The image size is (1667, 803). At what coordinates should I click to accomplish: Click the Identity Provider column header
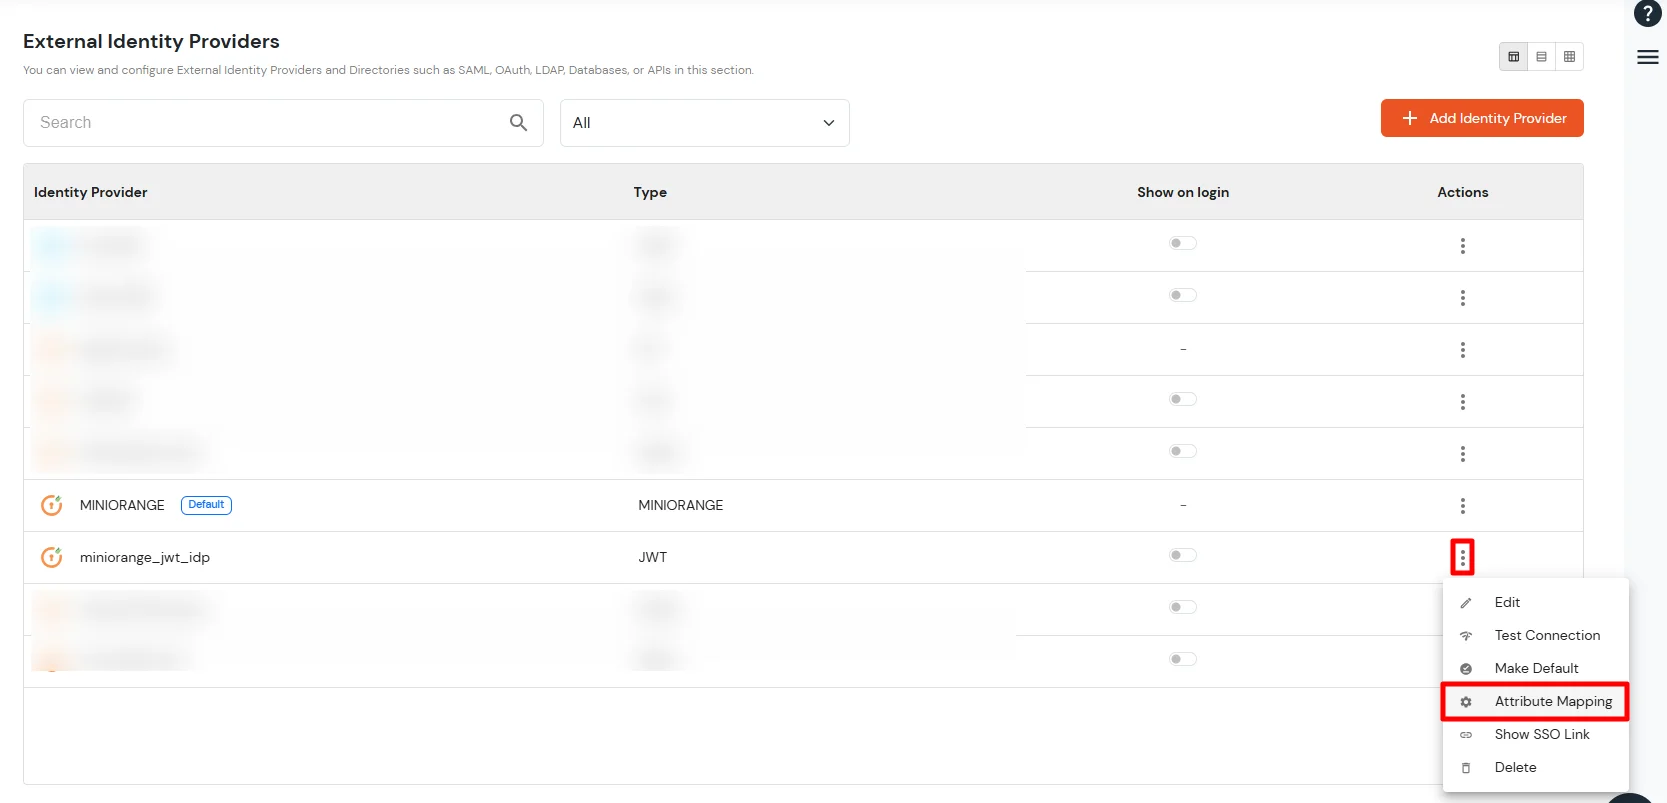point(91,192)
